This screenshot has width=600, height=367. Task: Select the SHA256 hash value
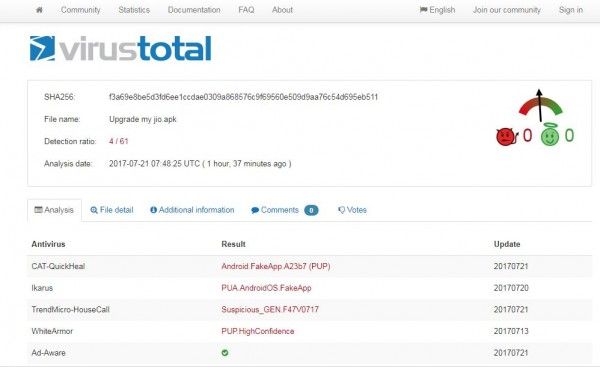click(243, 97)
